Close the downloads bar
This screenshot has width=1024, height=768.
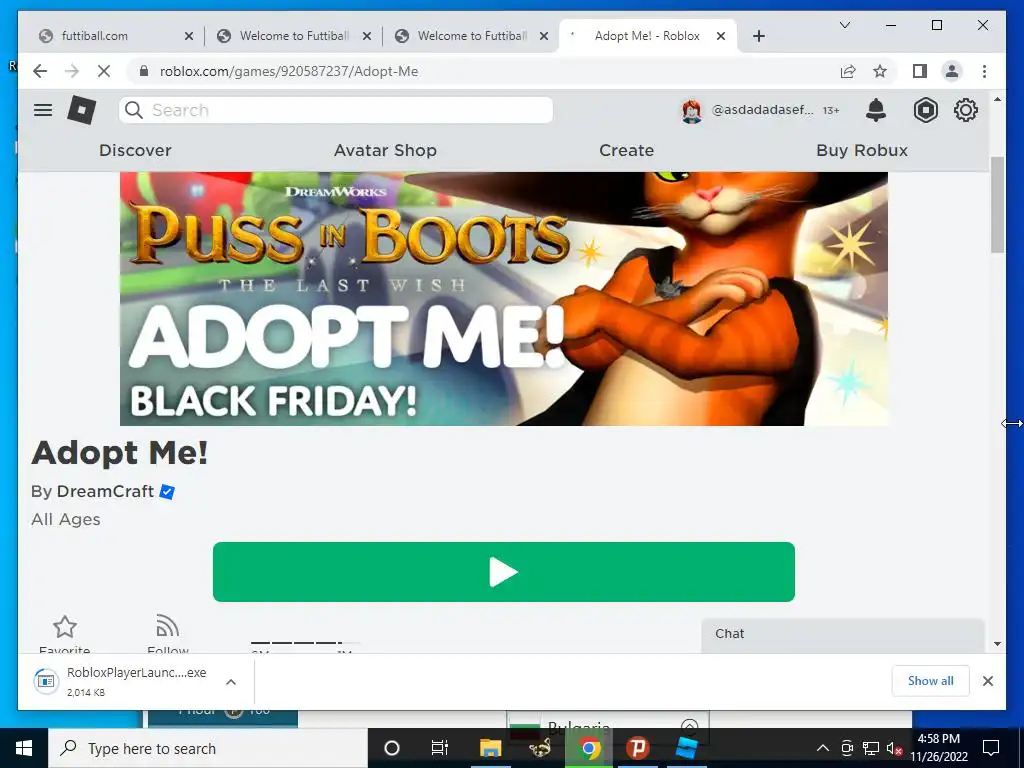click(x=988, y=681)
